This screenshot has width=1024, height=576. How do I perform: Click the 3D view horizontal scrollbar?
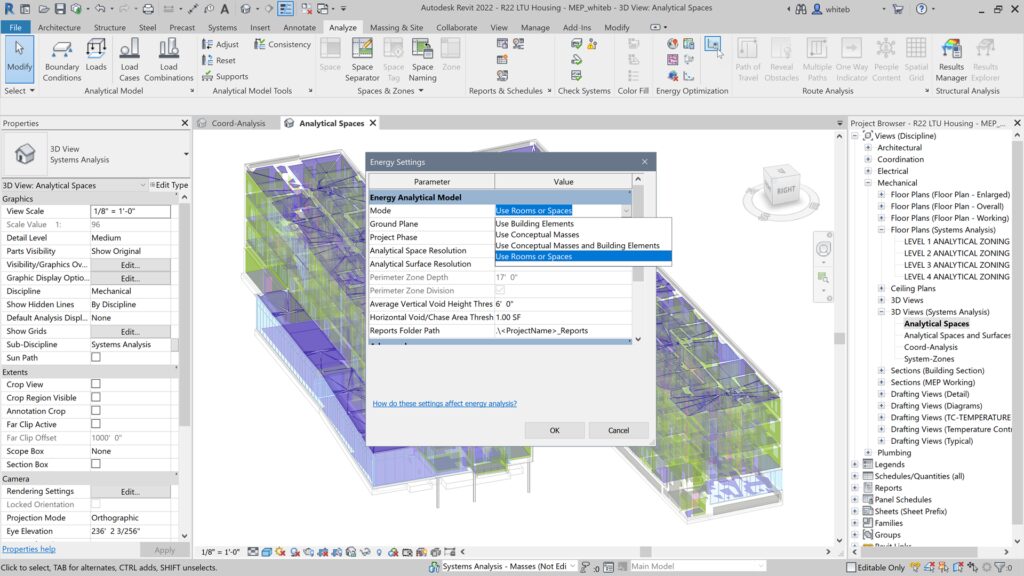point(645,552)
